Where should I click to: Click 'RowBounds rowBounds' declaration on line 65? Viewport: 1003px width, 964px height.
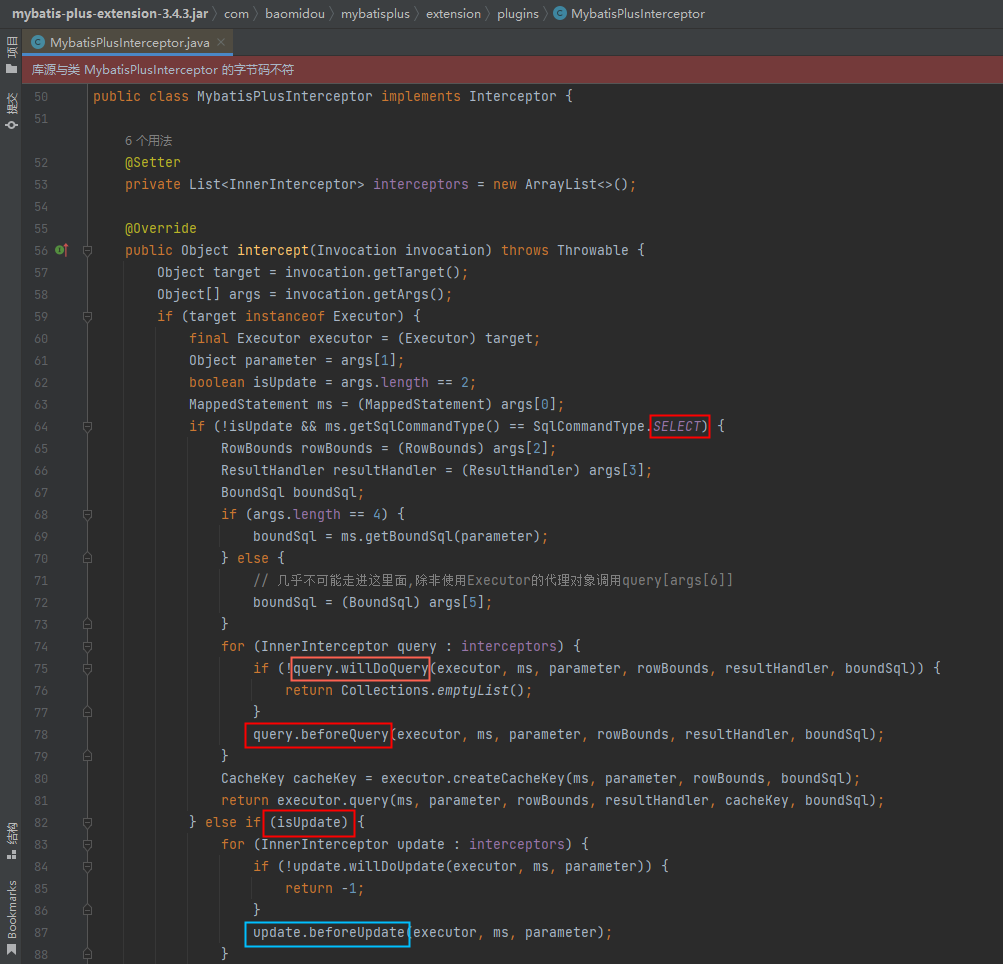coord(297,448)
